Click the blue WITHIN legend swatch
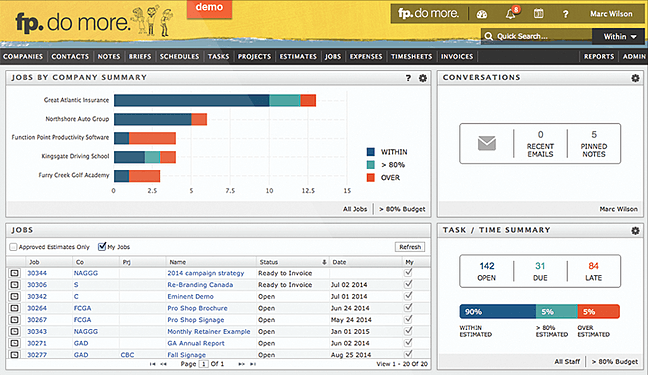Viewport: 648px width, 375px height. 371,152
